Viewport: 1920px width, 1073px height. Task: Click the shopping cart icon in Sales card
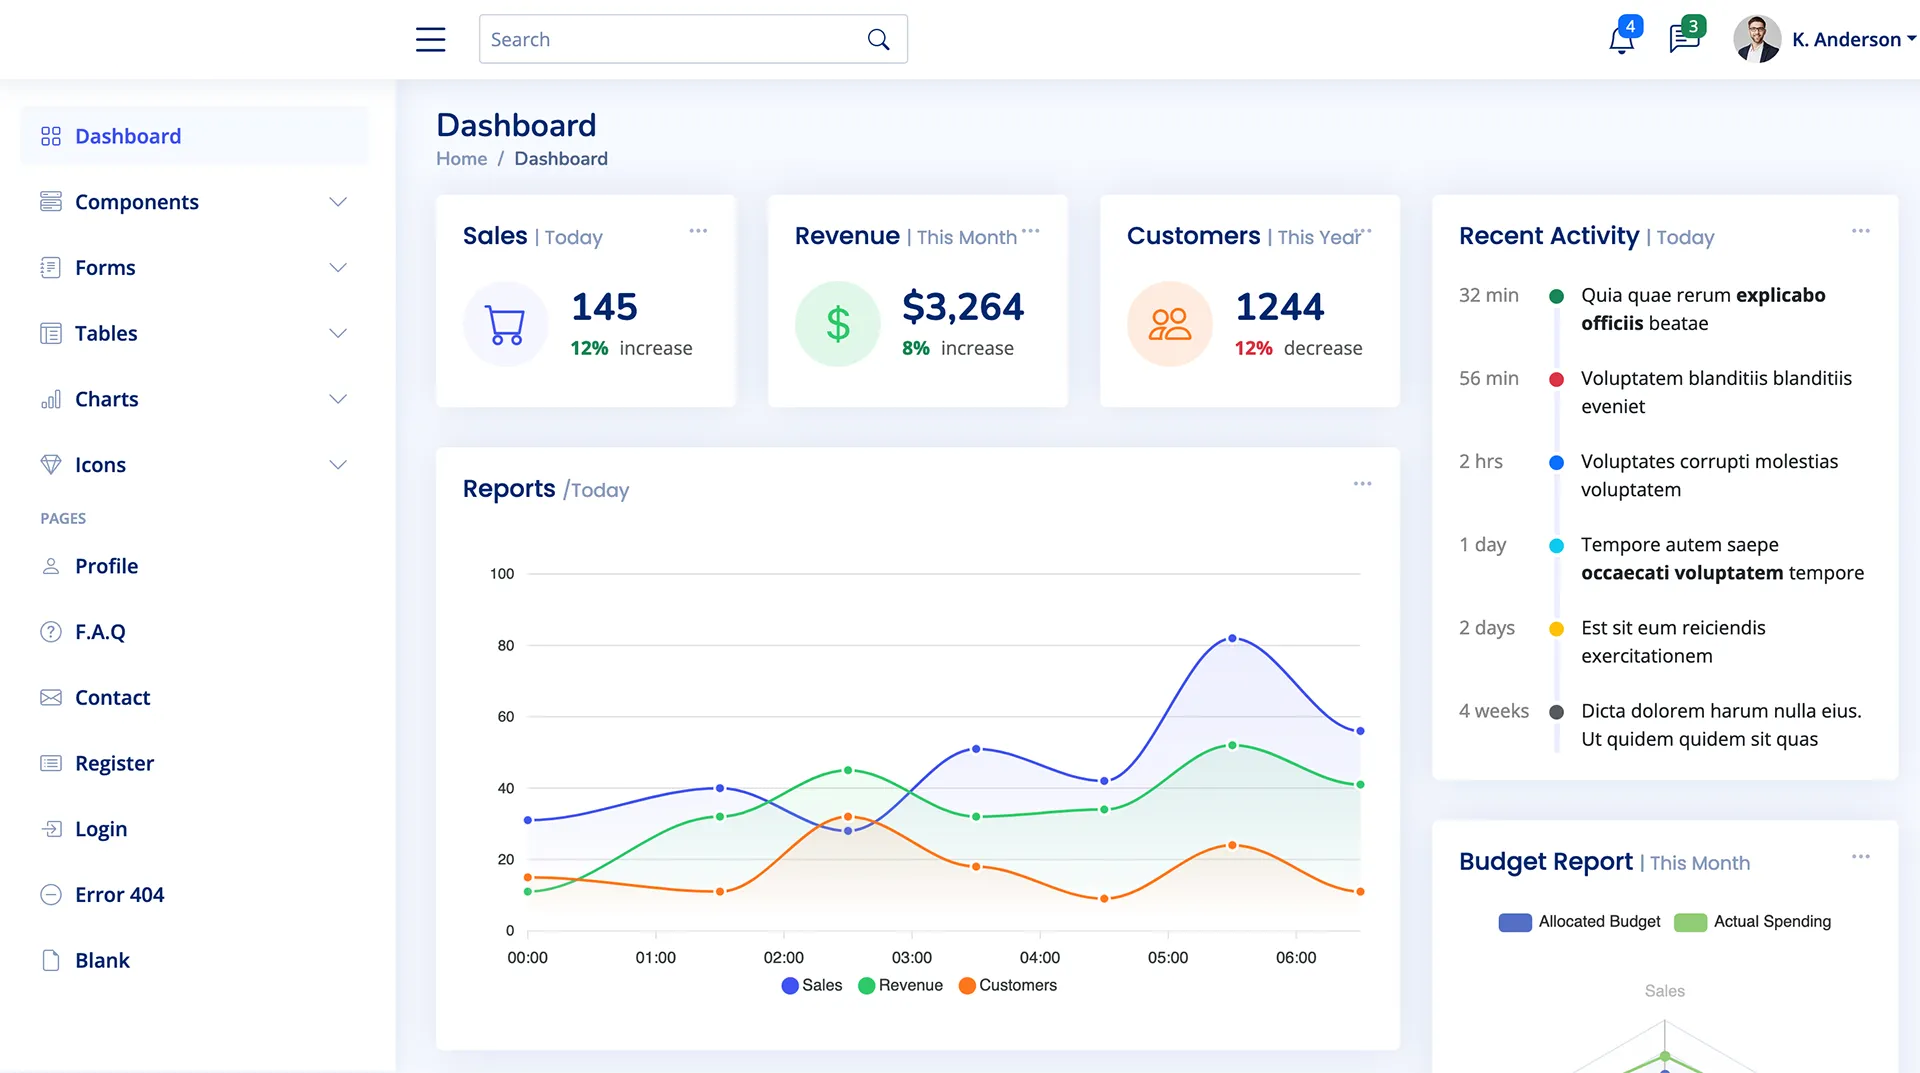click(505, 323)
